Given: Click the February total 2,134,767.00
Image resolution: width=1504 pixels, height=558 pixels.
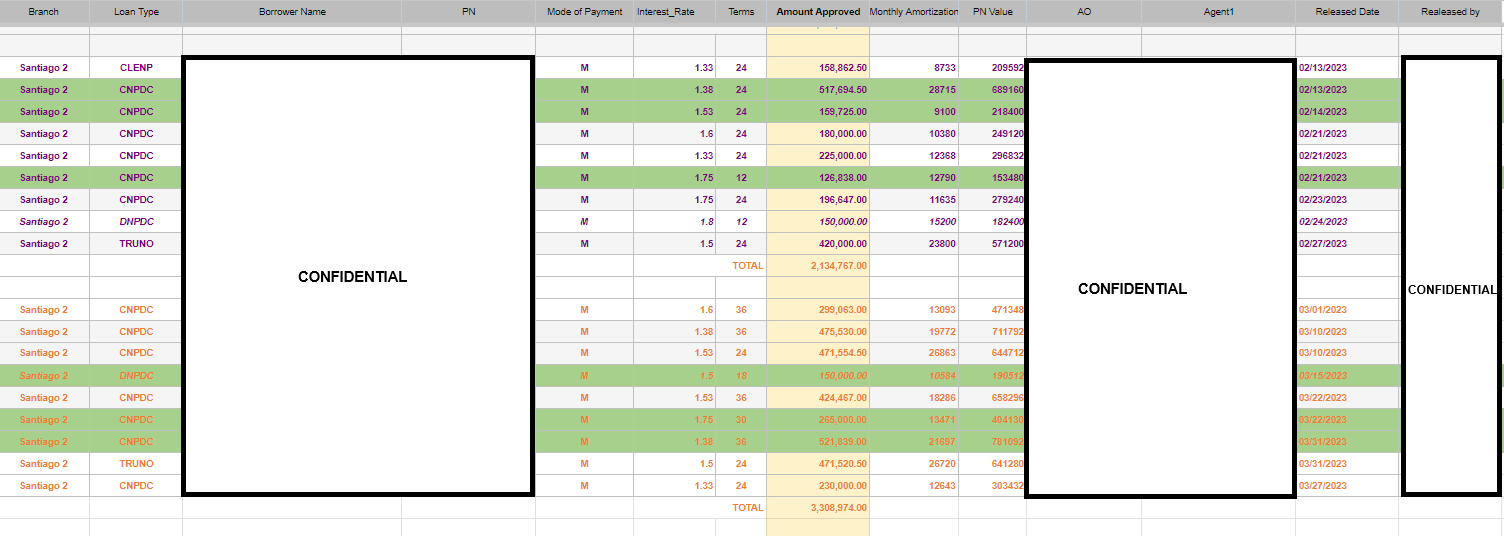Looking at the screenshot, I should coord(818,266).
